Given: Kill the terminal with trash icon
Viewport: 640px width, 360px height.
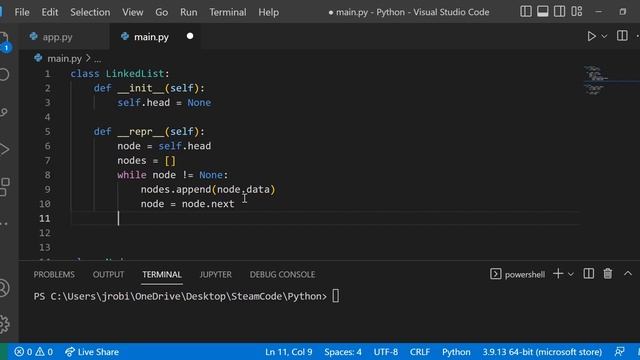Looking at the screenshot, I should 608,274.
